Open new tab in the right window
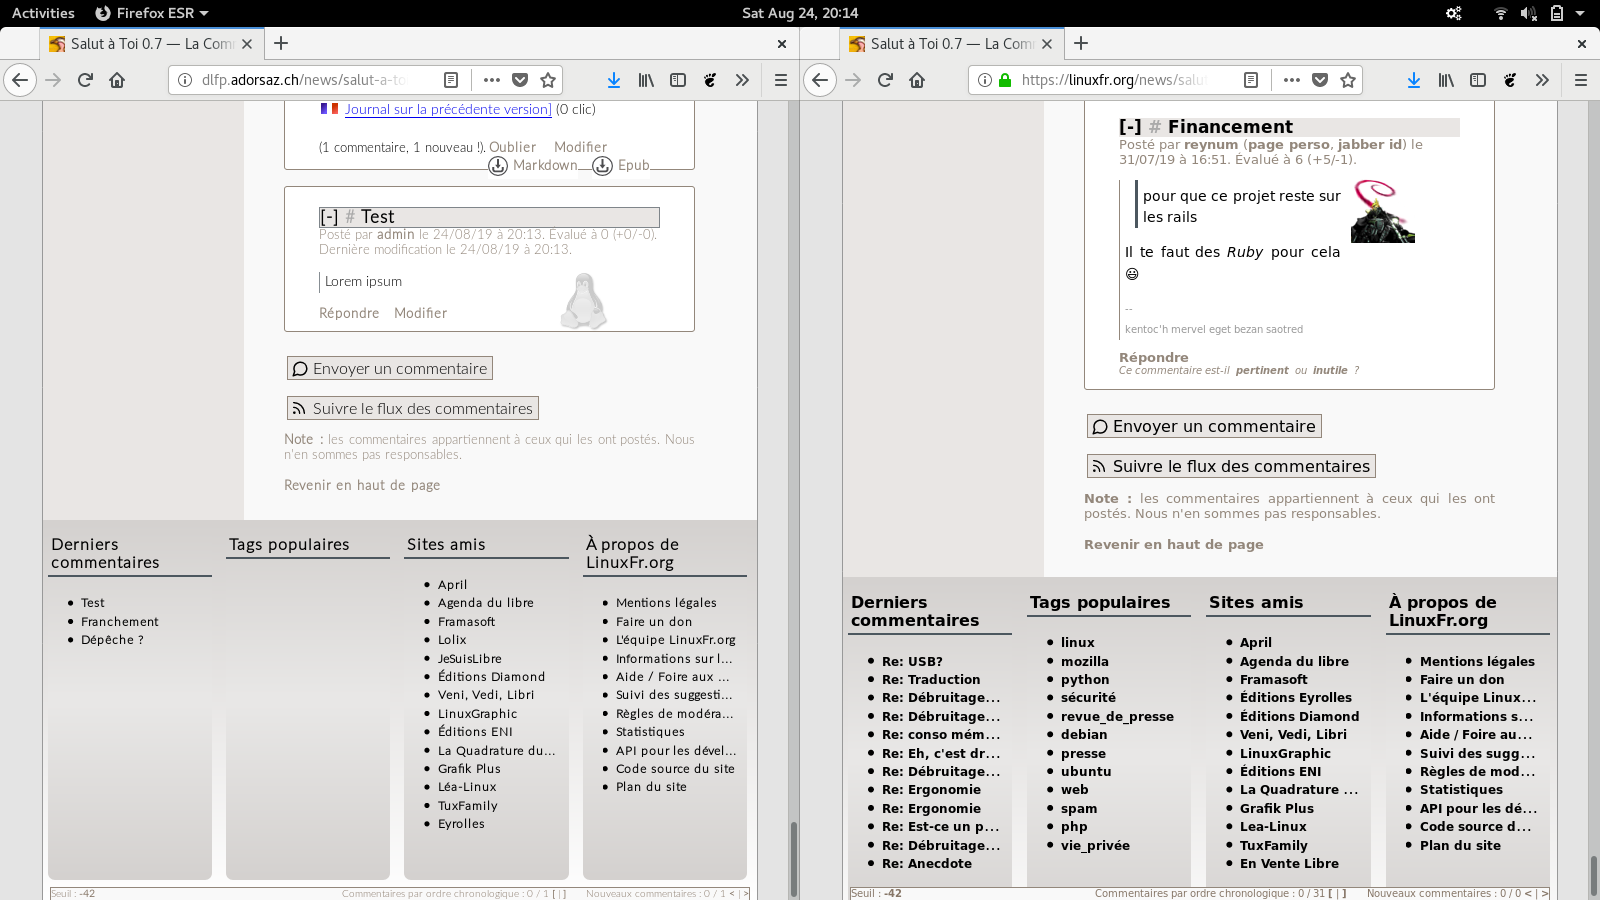 [1081, 43]
